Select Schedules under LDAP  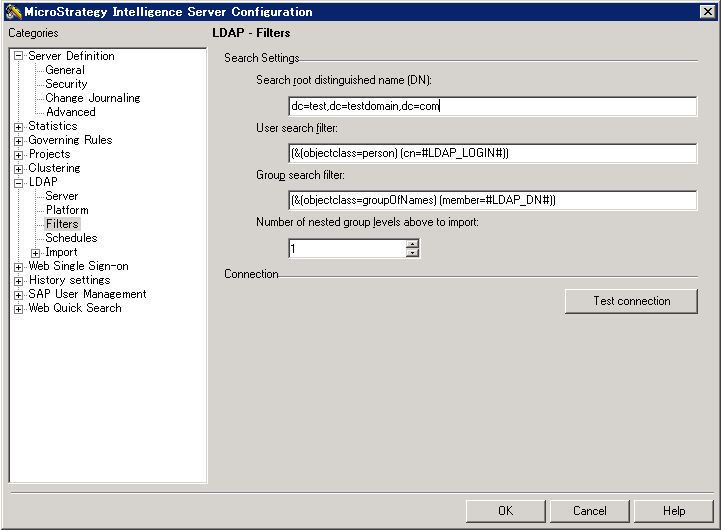point(71,239)
